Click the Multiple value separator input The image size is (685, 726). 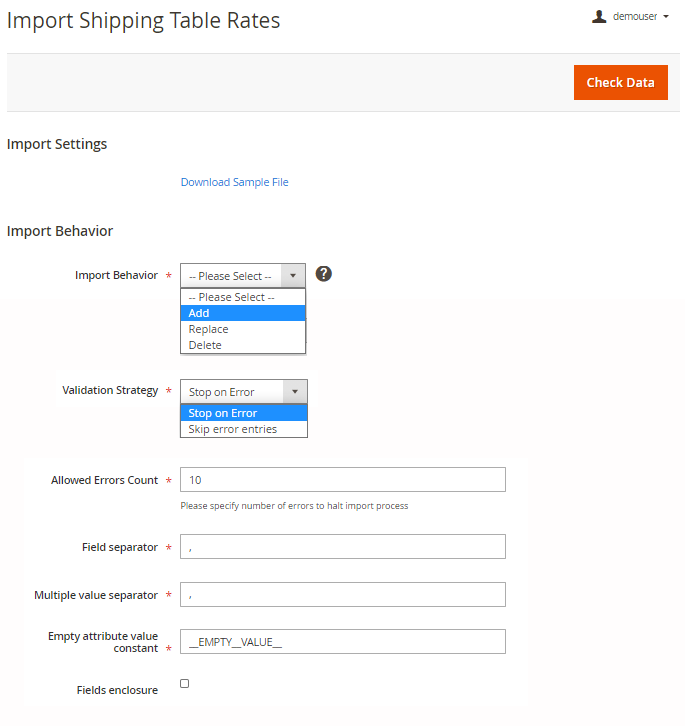click(343, 595)
